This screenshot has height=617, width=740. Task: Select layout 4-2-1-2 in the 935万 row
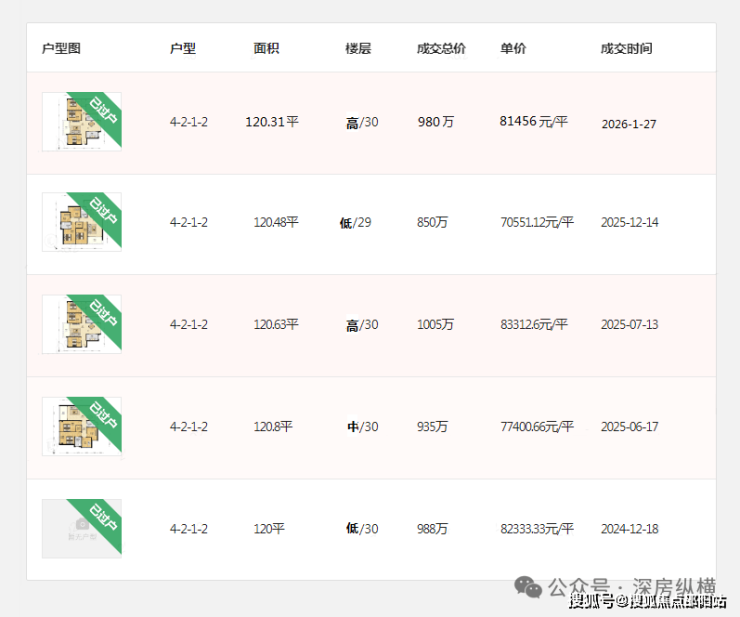pyautogui.click(x=189, y=427)
